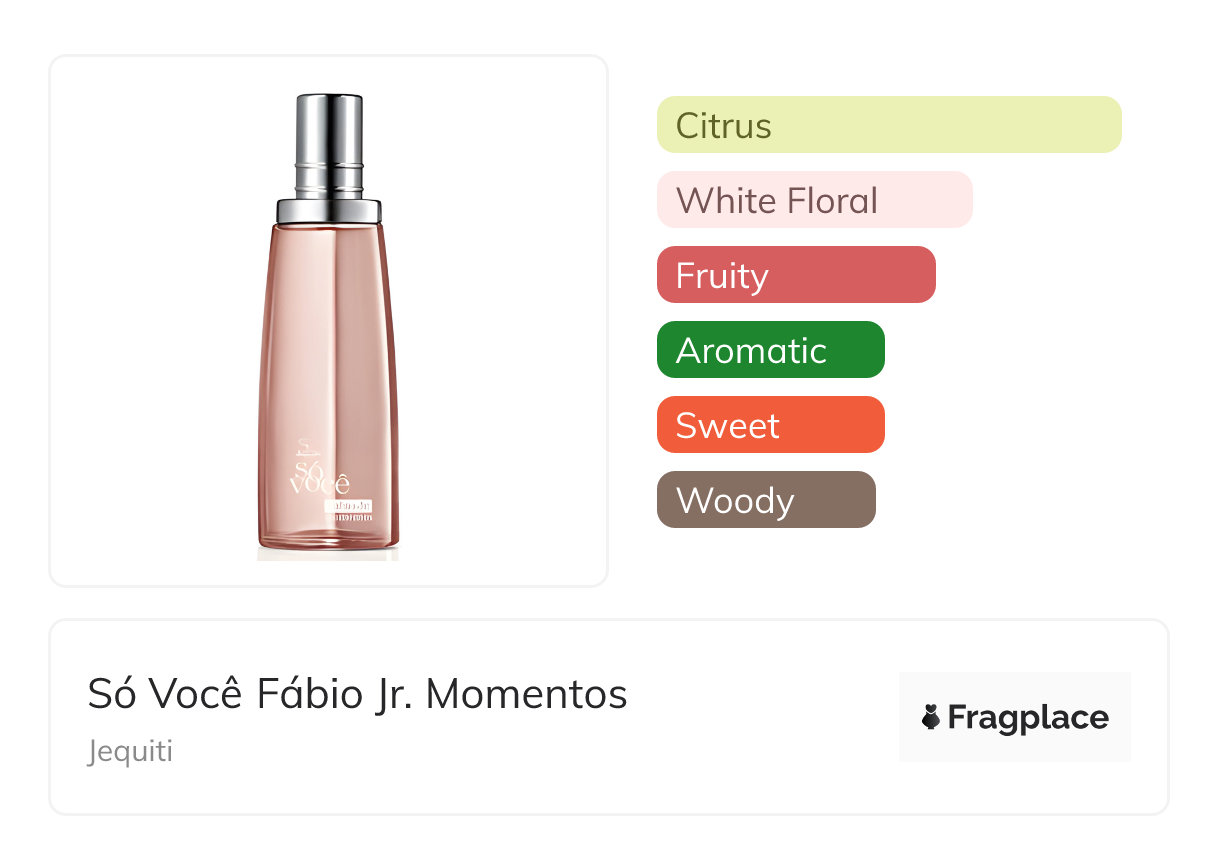Click the 'Citrus' text label
This screenshot has width=1218, height=864.
click(x=723, y=126)
